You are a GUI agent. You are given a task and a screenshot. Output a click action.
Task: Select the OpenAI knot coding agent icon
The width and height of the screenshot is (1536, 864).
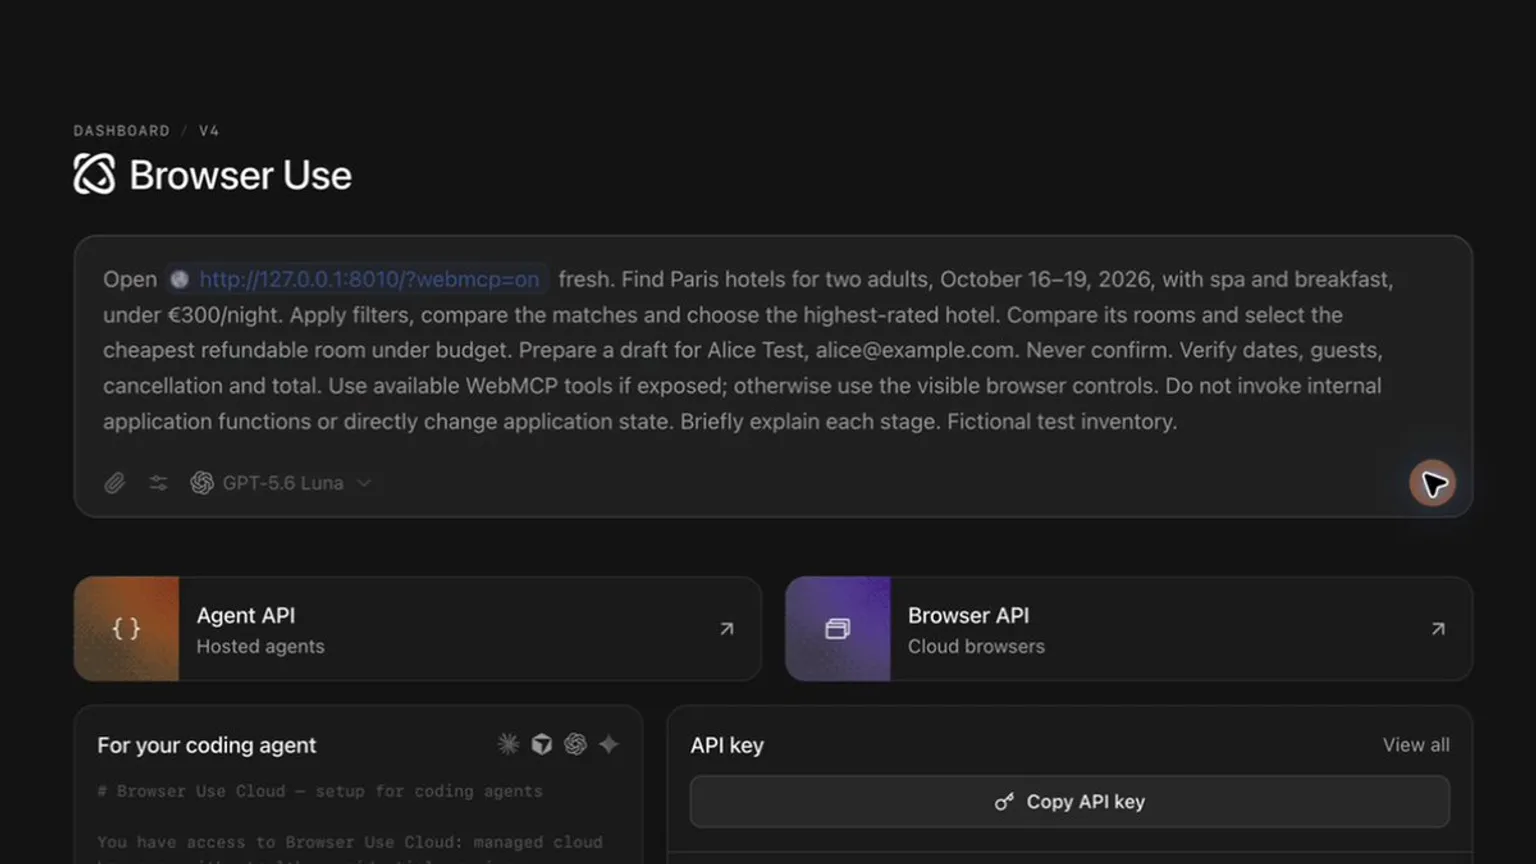(x=575, y=744)
